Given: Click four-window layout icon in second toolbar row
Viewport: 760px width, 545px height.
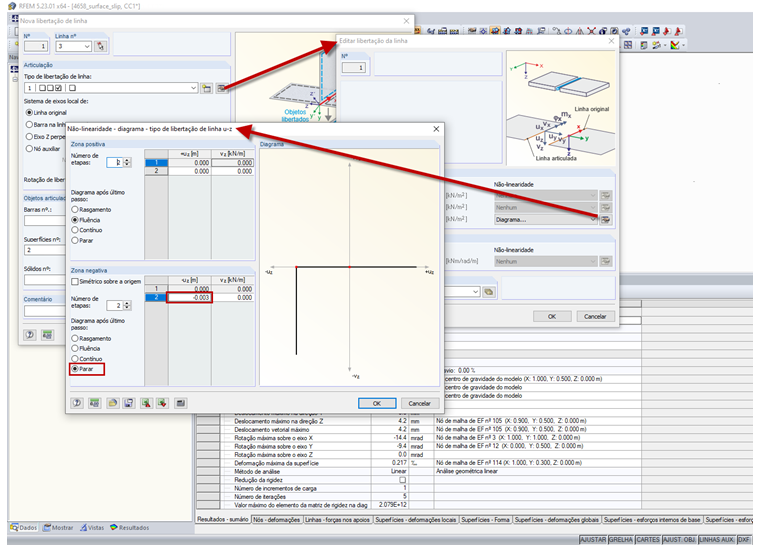Looking at the screenshot, I should [628, 45].
